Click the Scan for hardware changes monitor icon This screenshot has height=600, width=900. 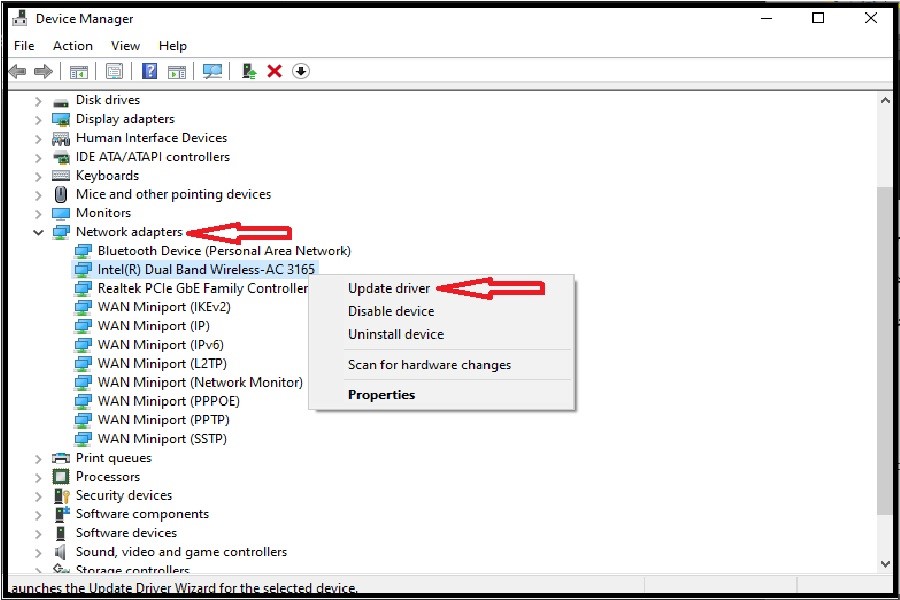click(212, 71)
